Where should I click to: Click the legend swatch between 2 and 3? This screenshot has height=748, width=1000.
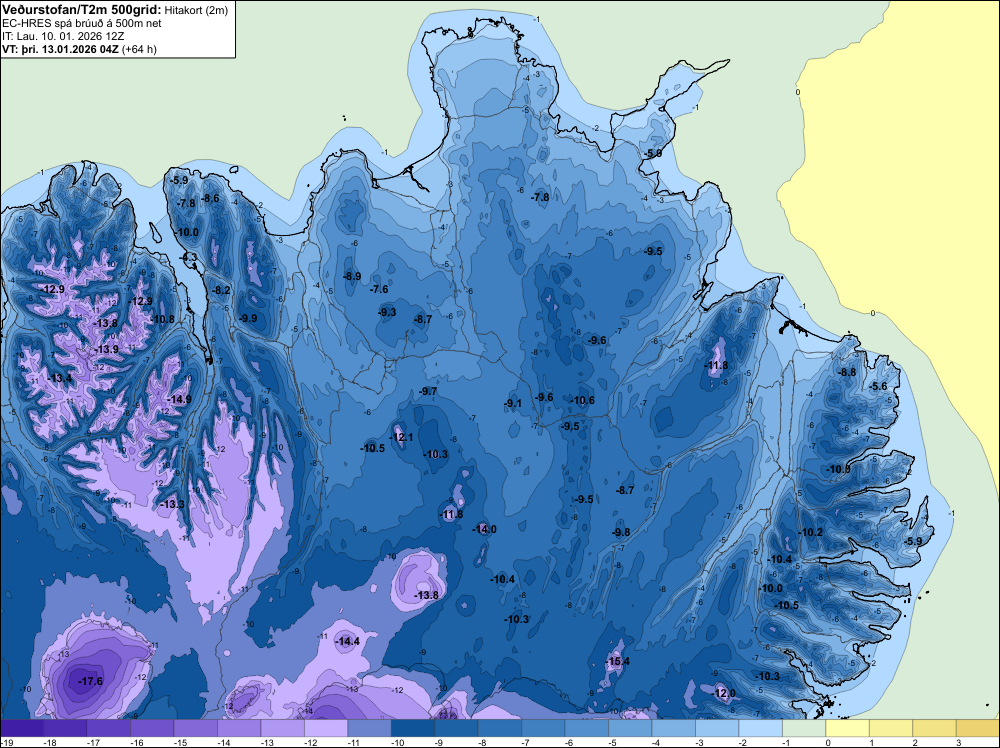click(934, 728)
